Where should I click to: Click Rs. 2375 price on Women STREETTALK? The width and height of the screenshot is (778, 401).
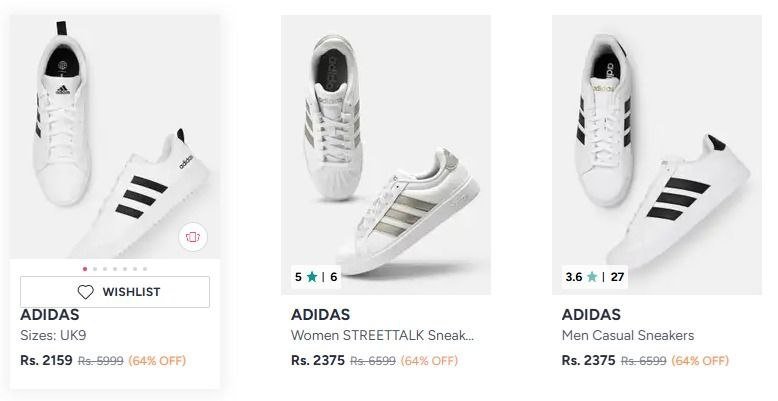tap(317, 360)
